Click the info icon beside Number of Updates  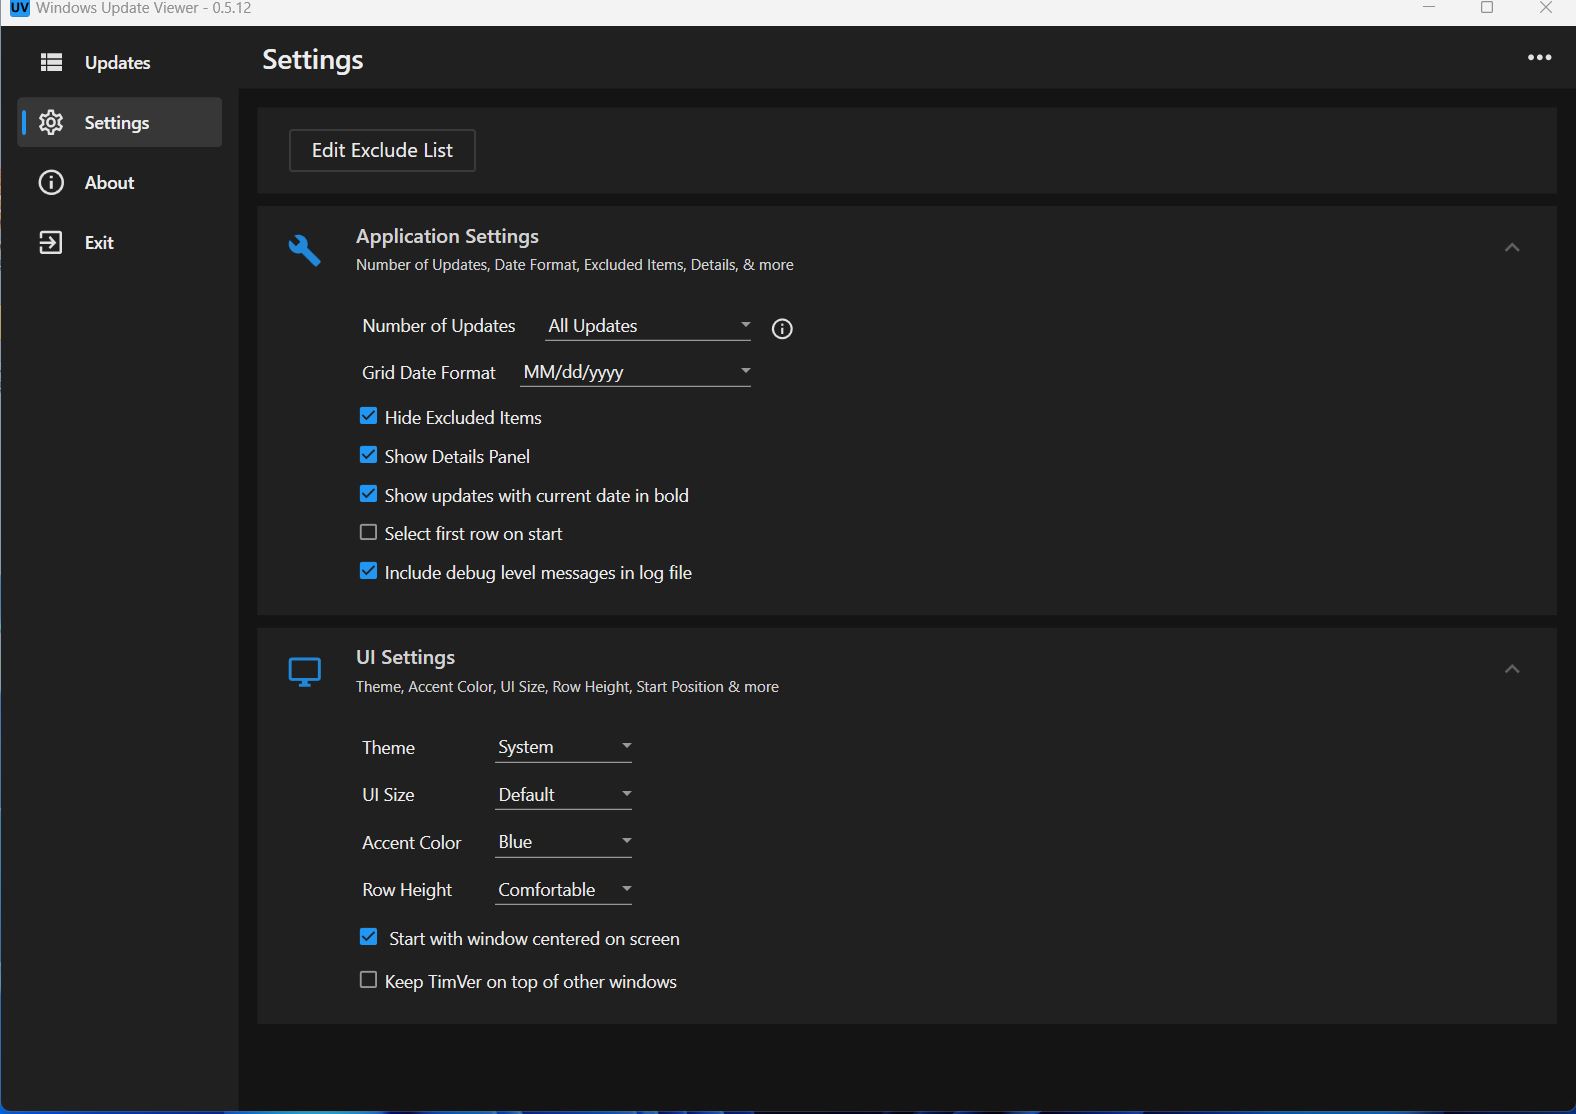(x=782, y=329)
